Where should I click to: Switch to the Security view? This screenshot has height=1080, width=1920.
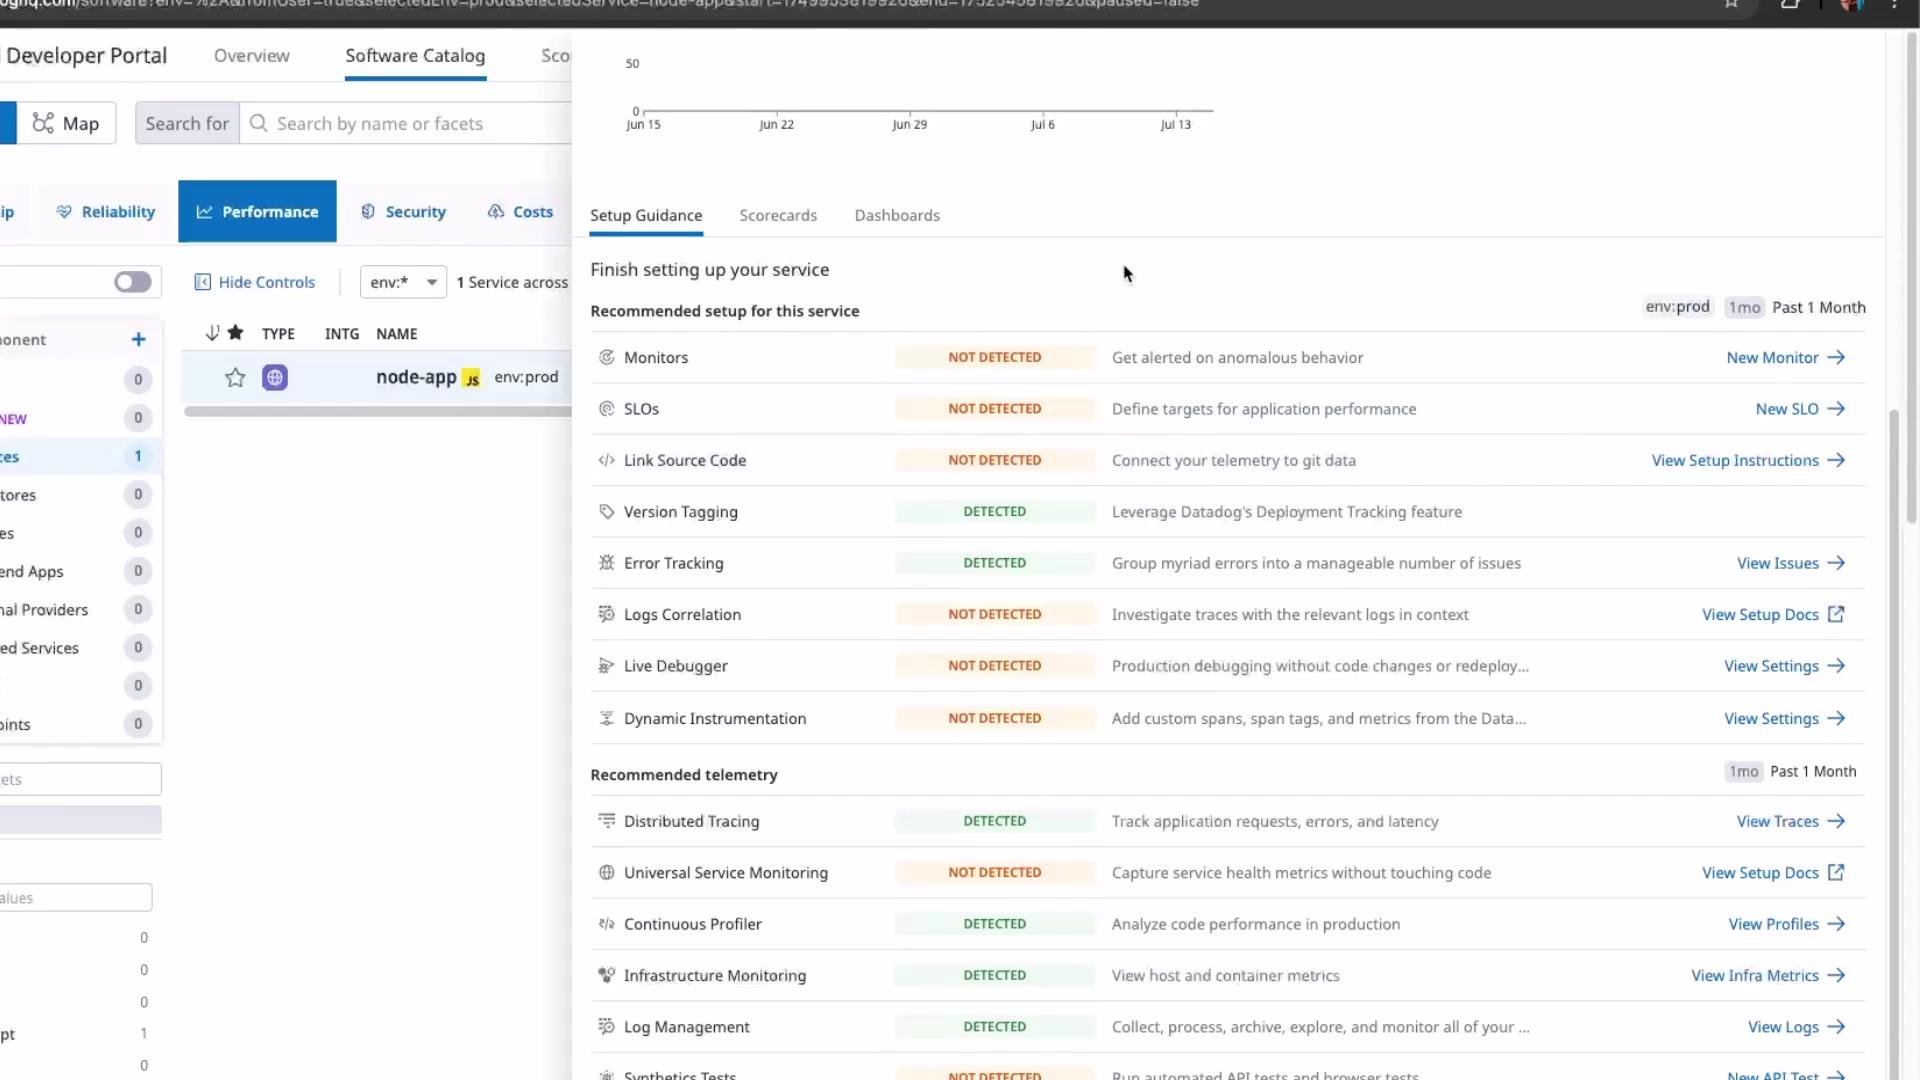(403, 211)
